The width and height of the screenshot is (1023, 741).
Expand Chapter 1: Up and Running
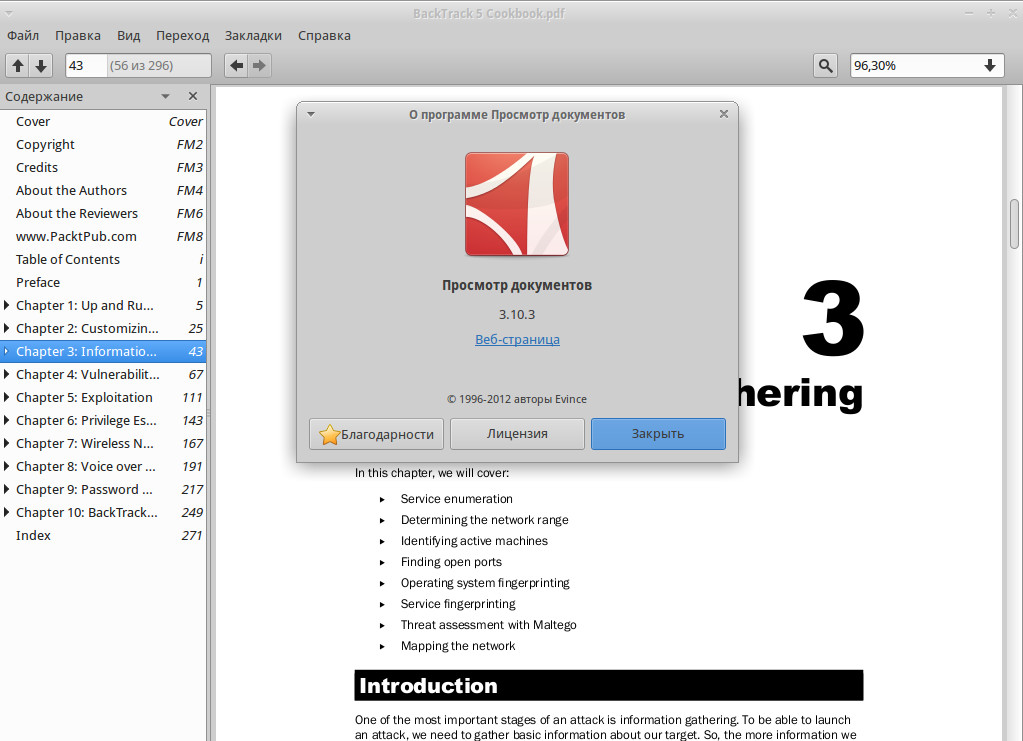tap(7, 305)
